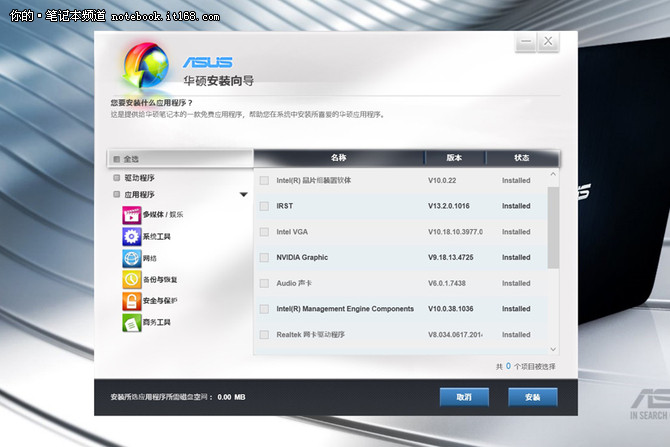The height and width of the screenshot is (447, 670).
Task: Tick the Intel(R) chipset software checkbox
Action: point(264,180)
